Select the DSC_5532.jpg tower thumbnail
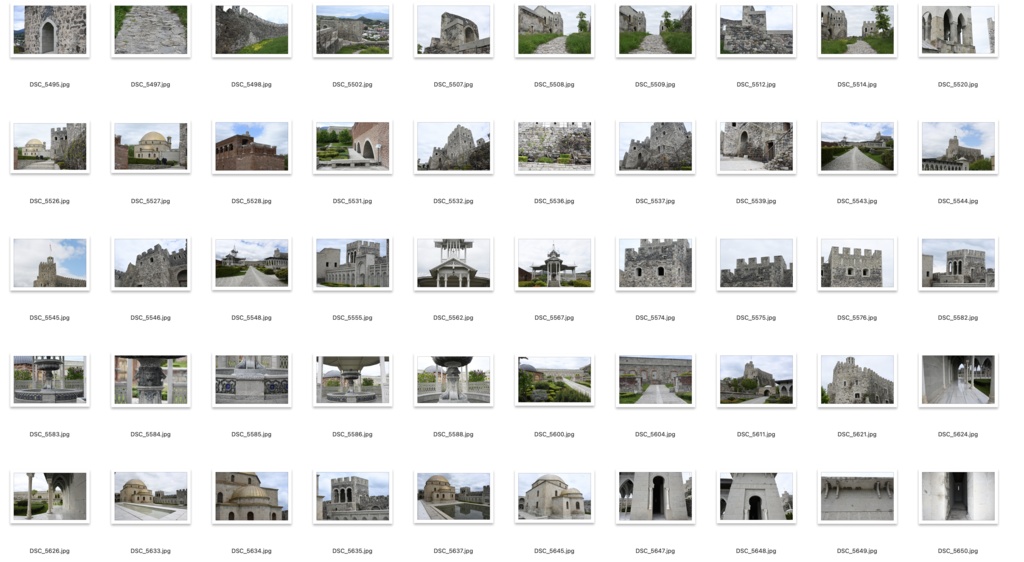 [x=453, y=147]
